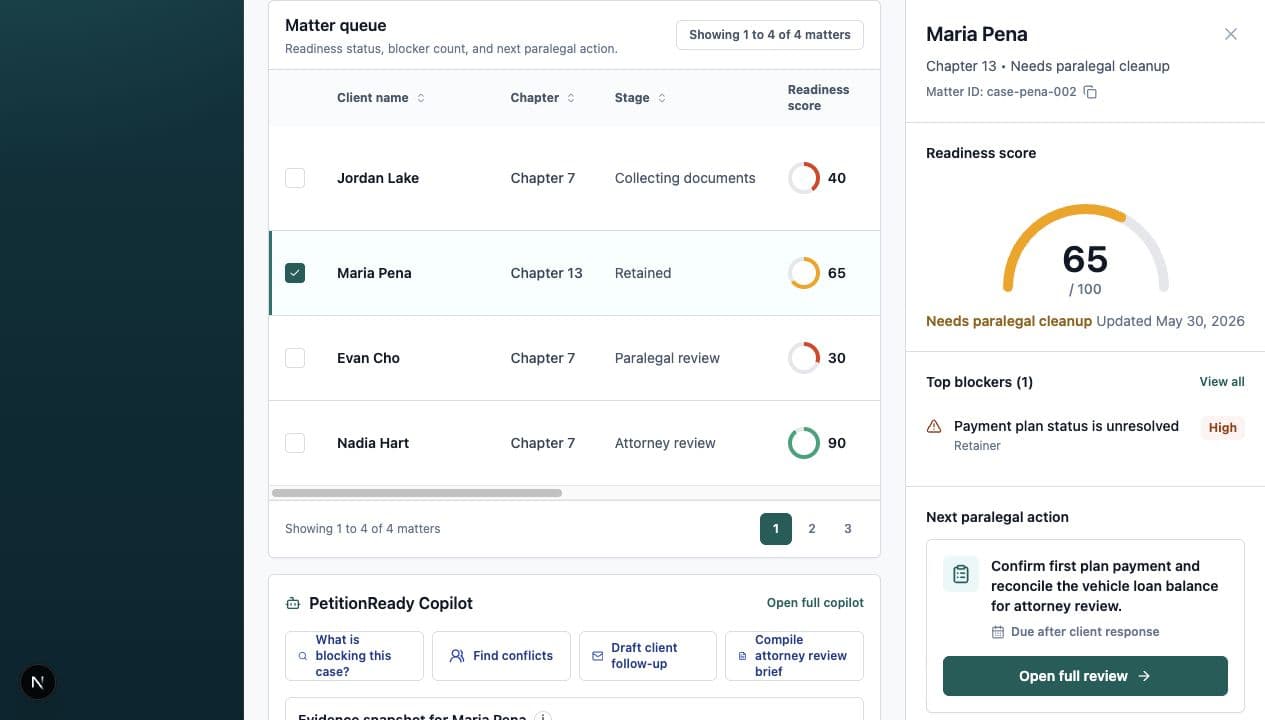Click Maria Pena's readiness ring showing 65
1265x720 pixels.
coord(804,273)
